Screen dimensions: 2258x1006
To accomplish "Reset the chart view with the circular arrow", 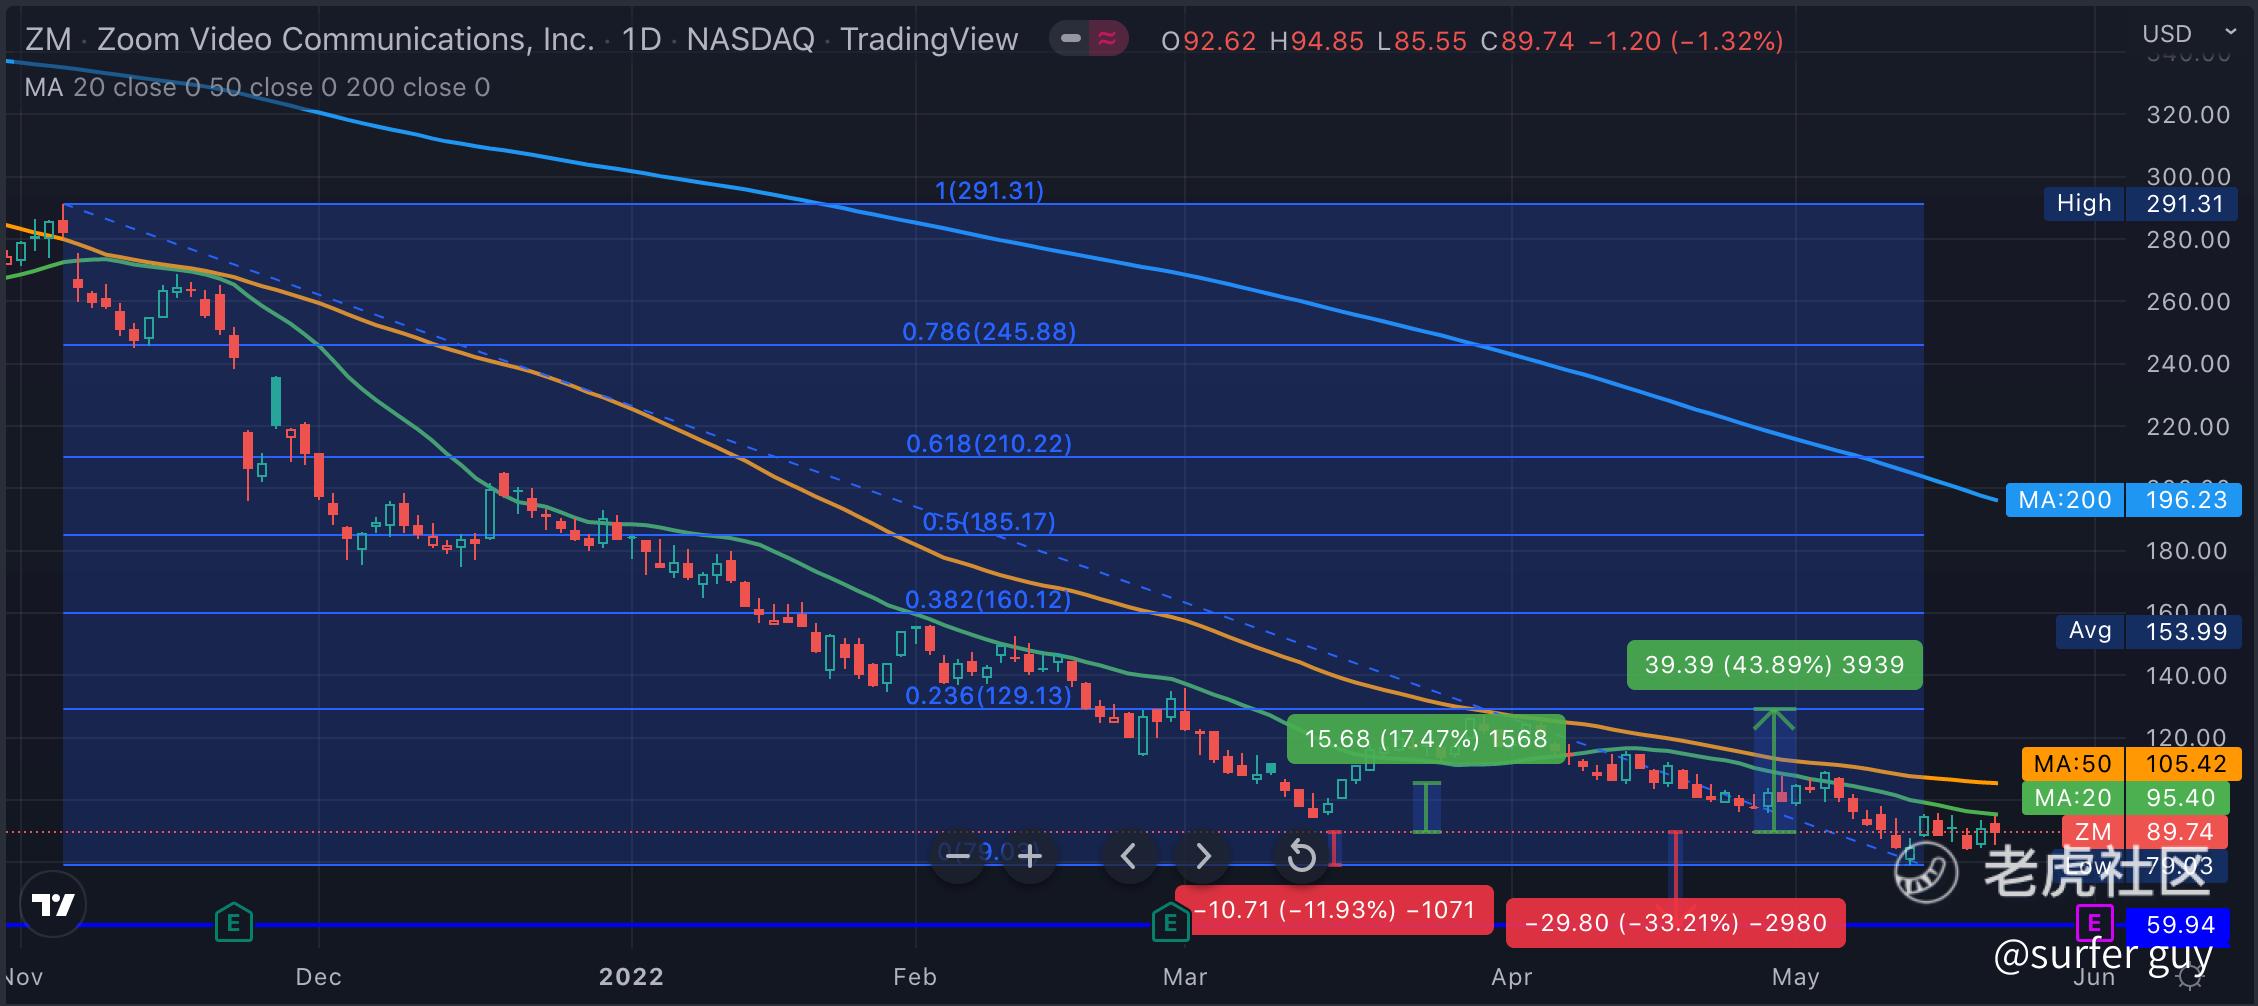I will coord(1301,856).
